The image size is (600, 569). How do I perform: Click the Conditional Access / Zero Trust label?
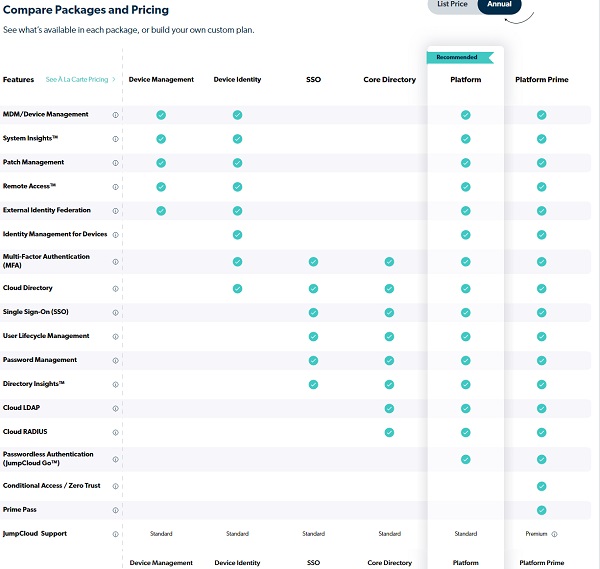[x=49, y=486]
